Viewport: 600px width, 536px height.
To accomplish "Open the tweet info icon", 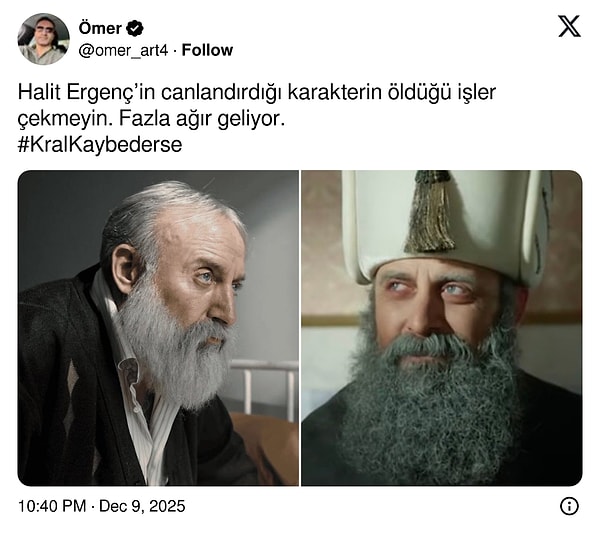I will coord(569,506).
